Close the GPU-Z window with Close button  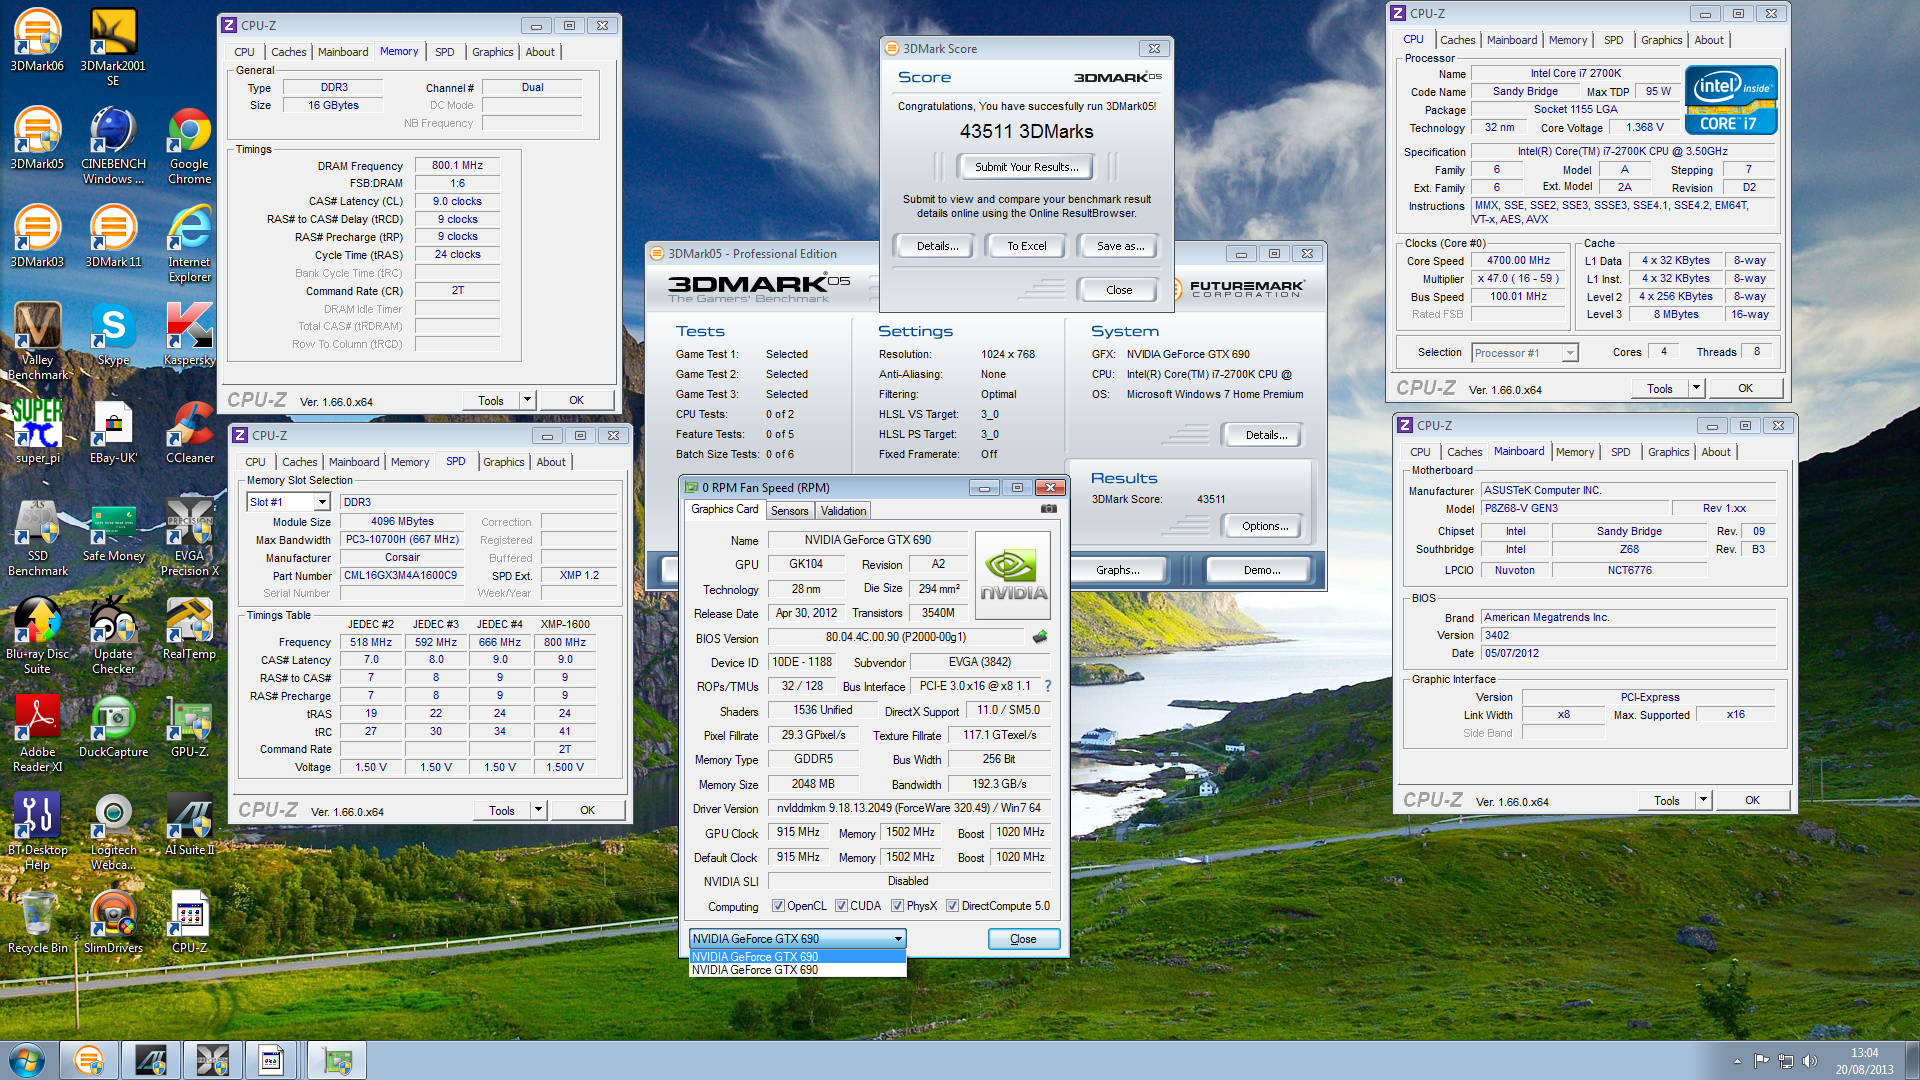1023,939
